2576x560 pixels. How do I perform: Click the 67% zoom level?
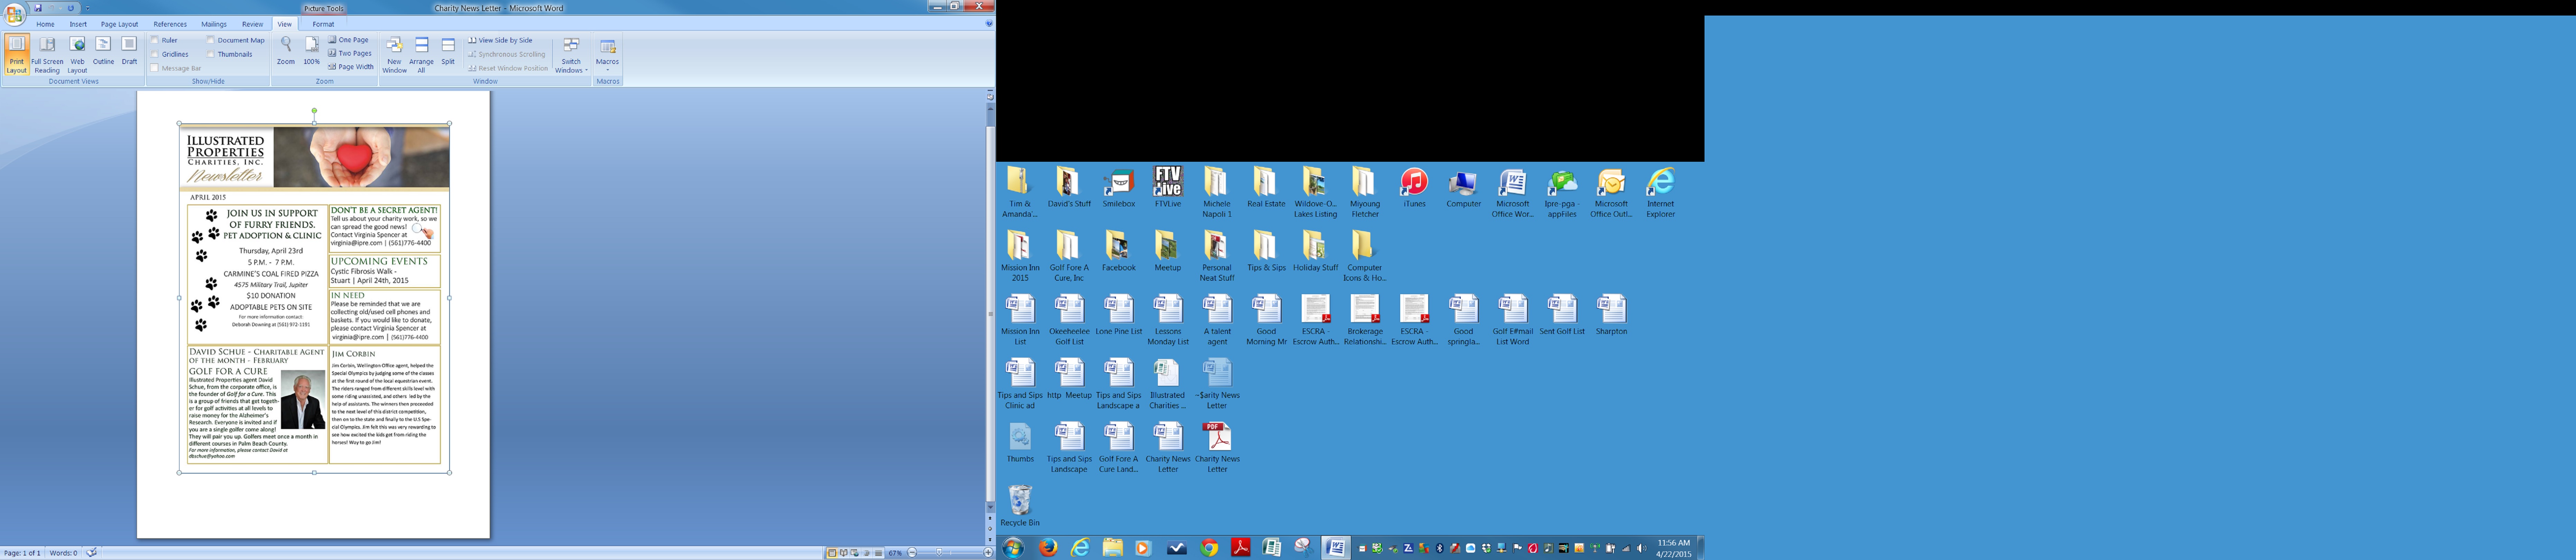click(x=895, y=553)
